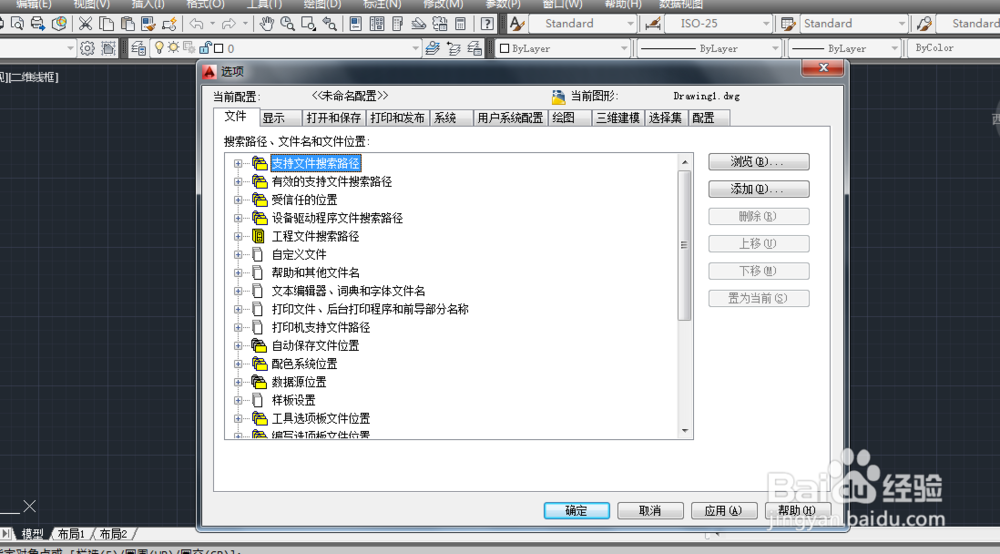This screenshot has width=1000, height=554.
Task: Open the Sheet Set Manager icon
Action: [x=418, y=24]
